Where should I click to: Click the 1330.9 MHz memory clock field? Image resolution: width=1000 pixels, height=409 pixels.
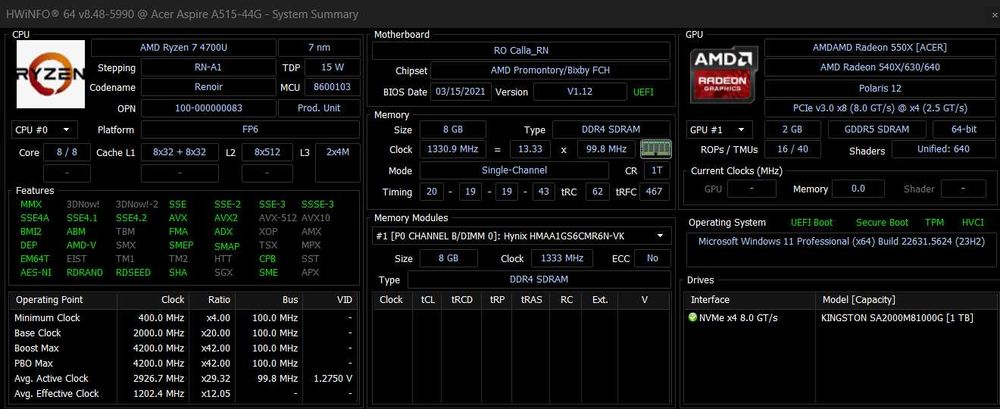[452, 150]
